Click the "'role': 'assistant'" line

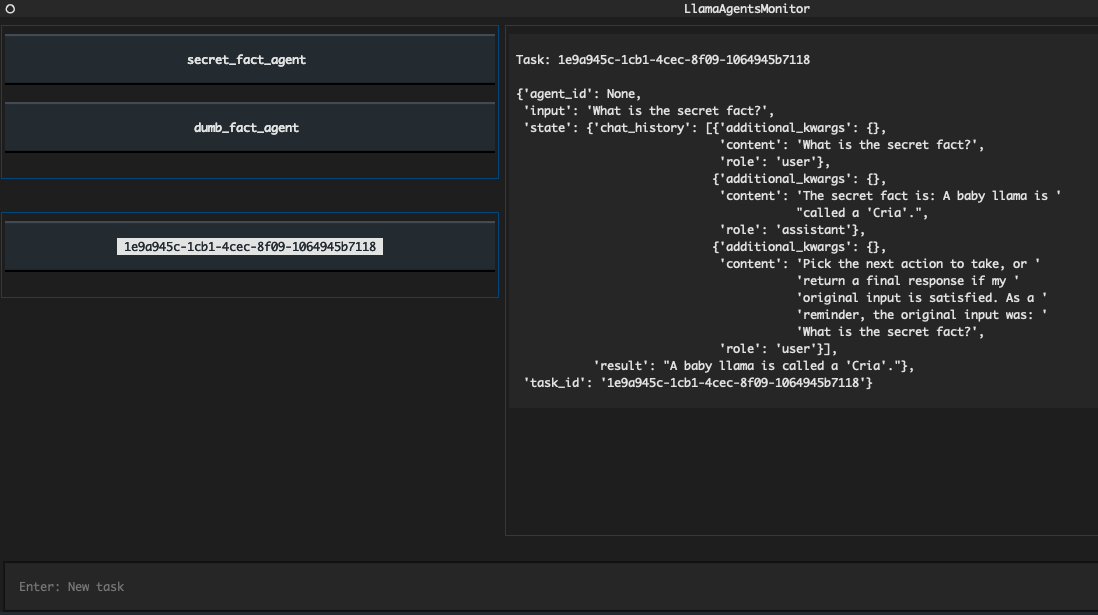coord(792,230)
